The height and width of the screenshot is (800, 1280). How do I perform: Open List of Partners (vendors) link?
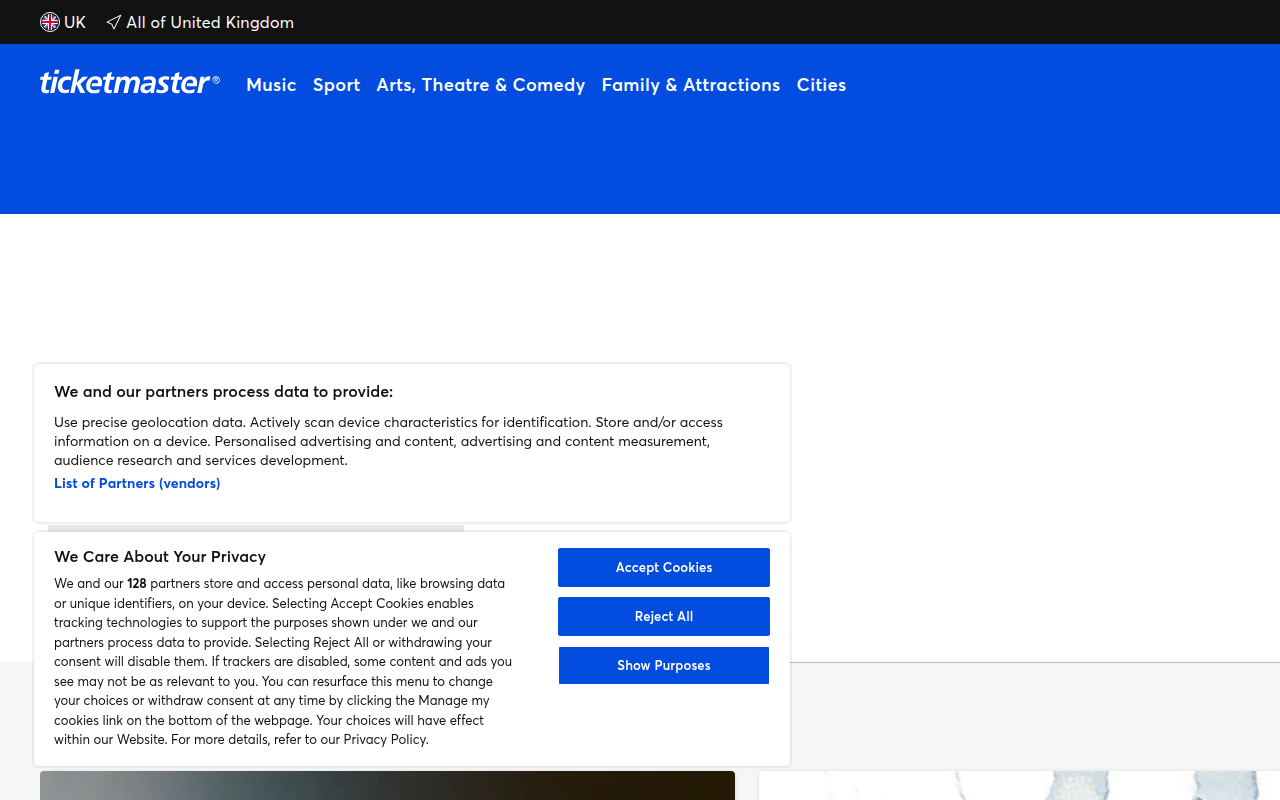(137, 483)
